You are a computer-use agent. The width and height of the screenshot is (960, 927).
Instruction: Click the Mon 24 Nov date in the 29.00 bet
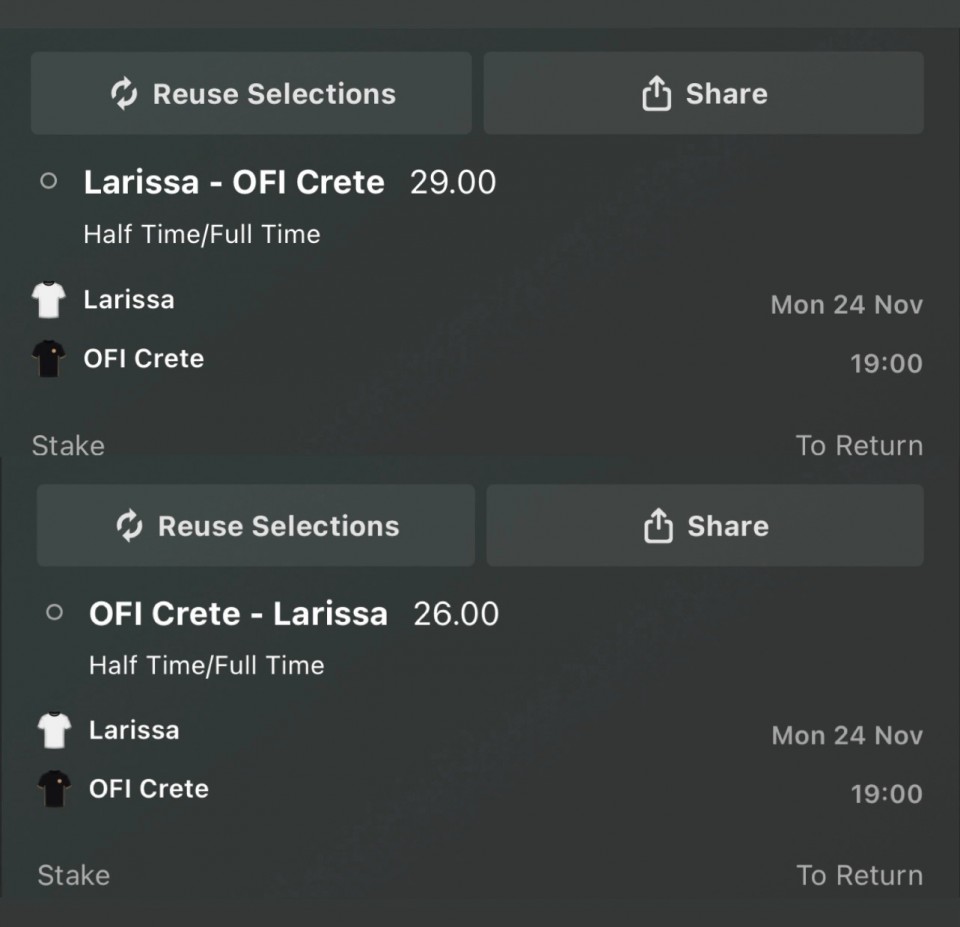(846, 305)
